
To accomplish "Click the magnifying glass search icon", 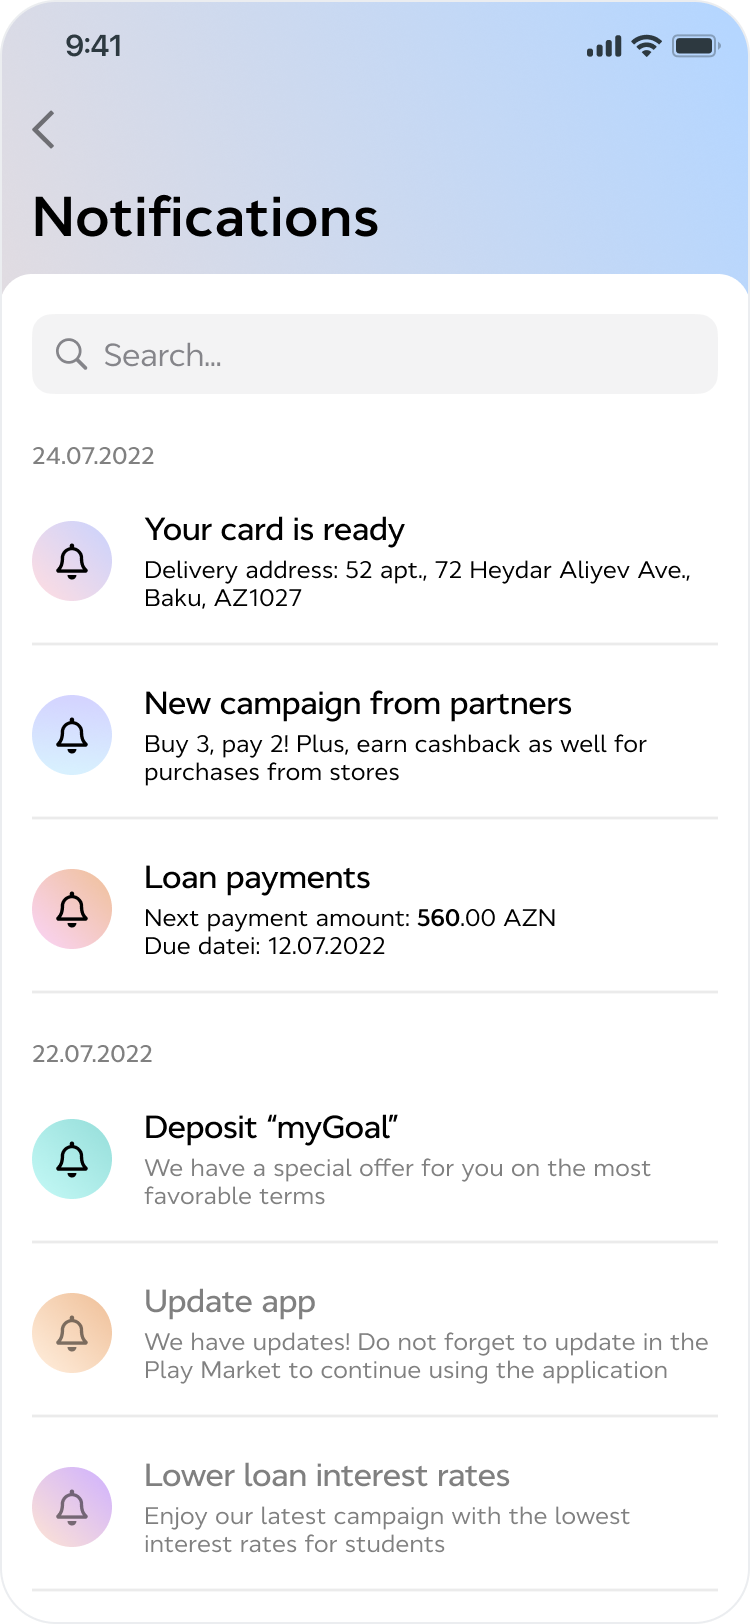I will pos(71,354).
